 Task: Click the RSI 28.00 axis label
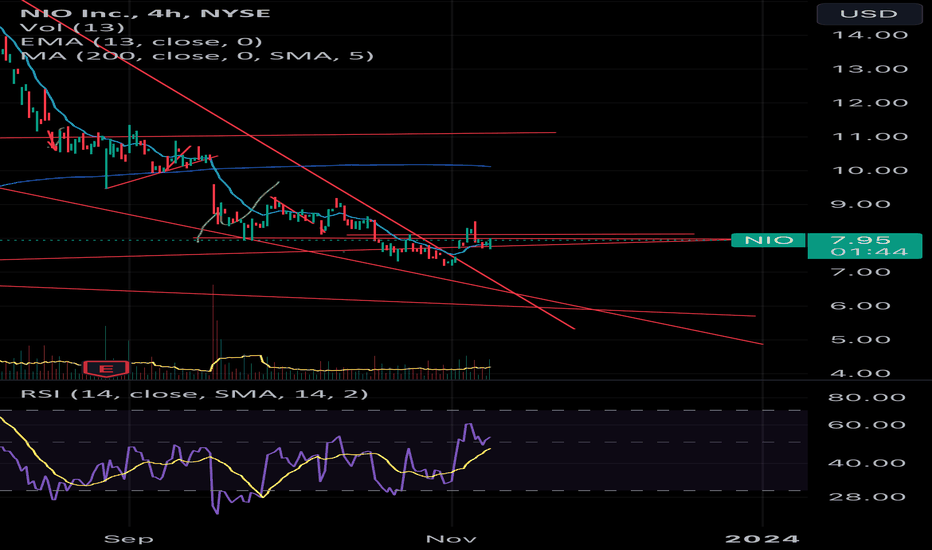pos(867,497)
